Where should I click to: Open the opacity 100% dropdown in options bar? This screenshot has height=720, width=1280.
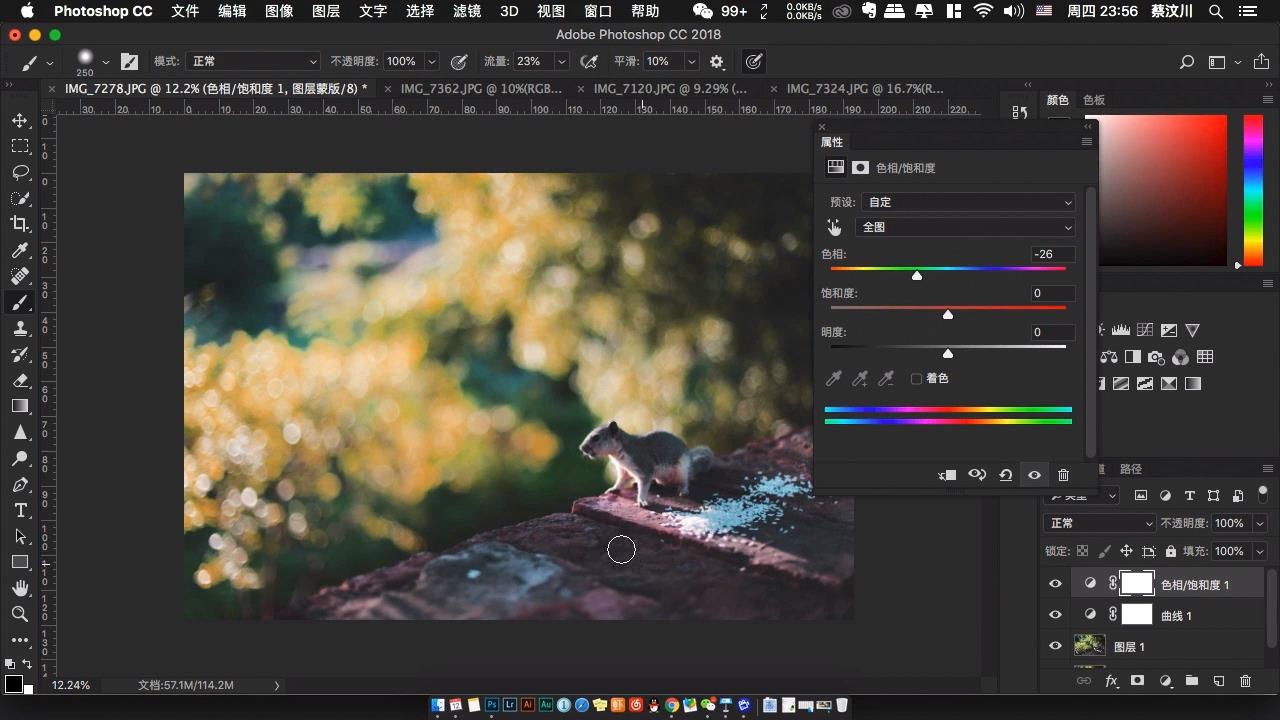tap(432, 61)
